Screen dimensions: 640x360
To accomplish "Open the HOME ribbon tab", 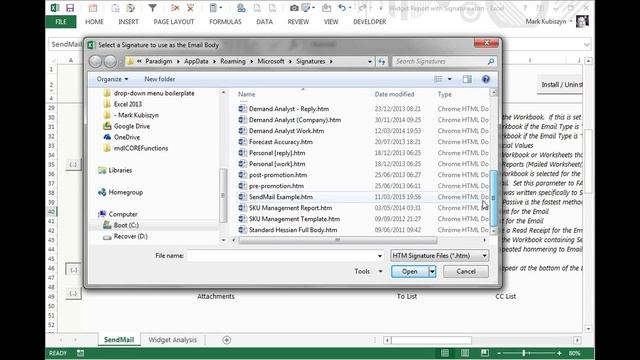I will click(94, 22).
